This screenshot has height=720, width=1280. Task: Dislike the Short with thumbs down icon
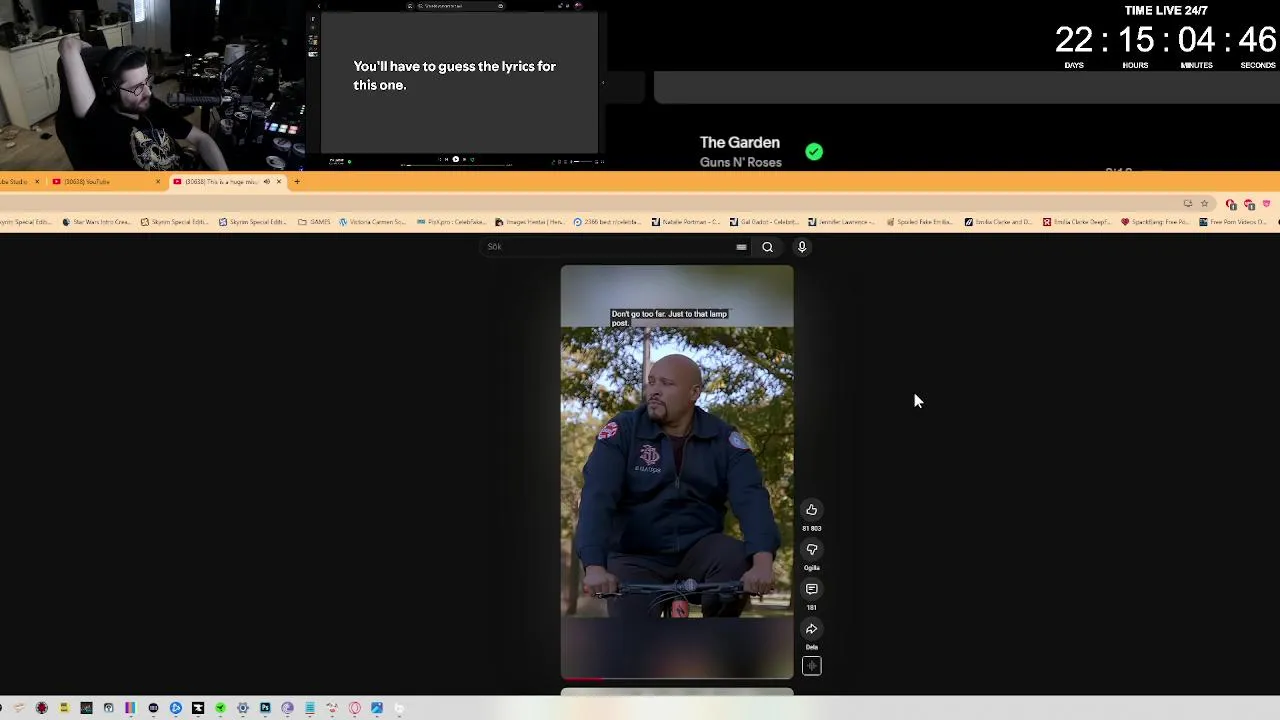pos(812,549)
